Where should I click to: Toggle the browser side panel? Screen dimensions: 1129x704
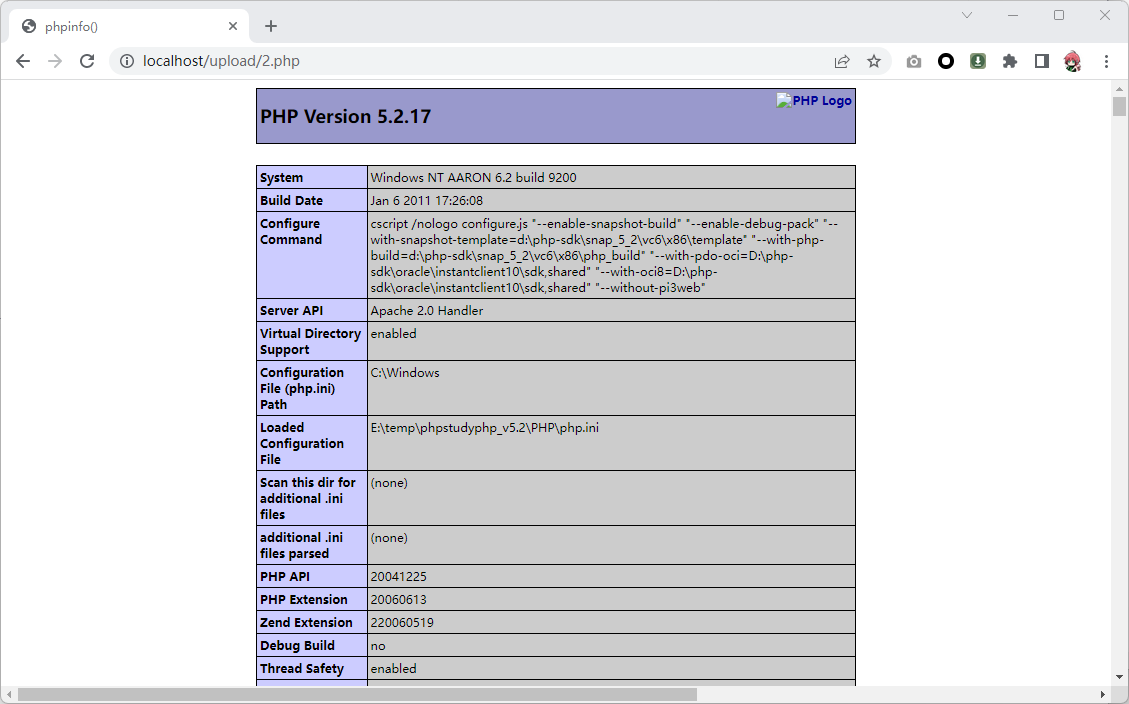coord(1042,61)
